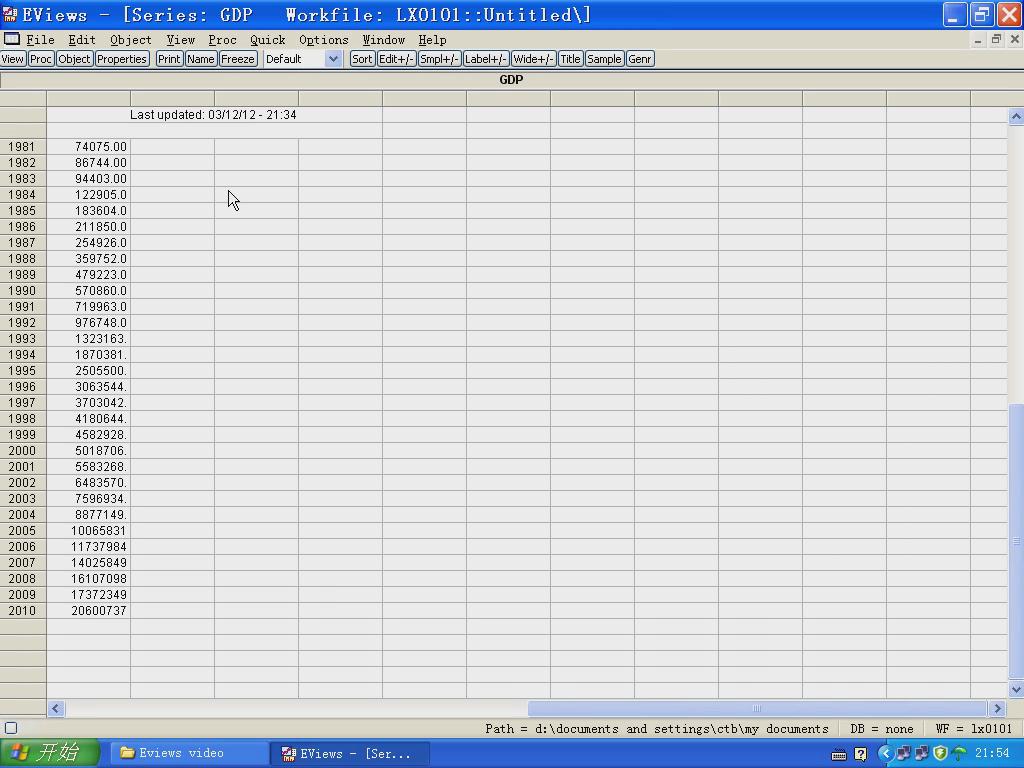Select the 2010 row header
The width and height of the screenshot is (1024, 768).
(23, 611)
